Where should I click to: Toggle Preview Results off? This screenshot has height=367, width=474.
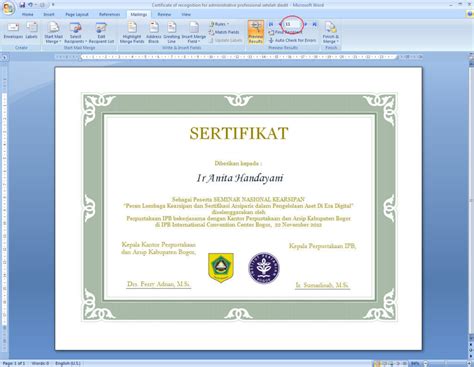[256, 32]
